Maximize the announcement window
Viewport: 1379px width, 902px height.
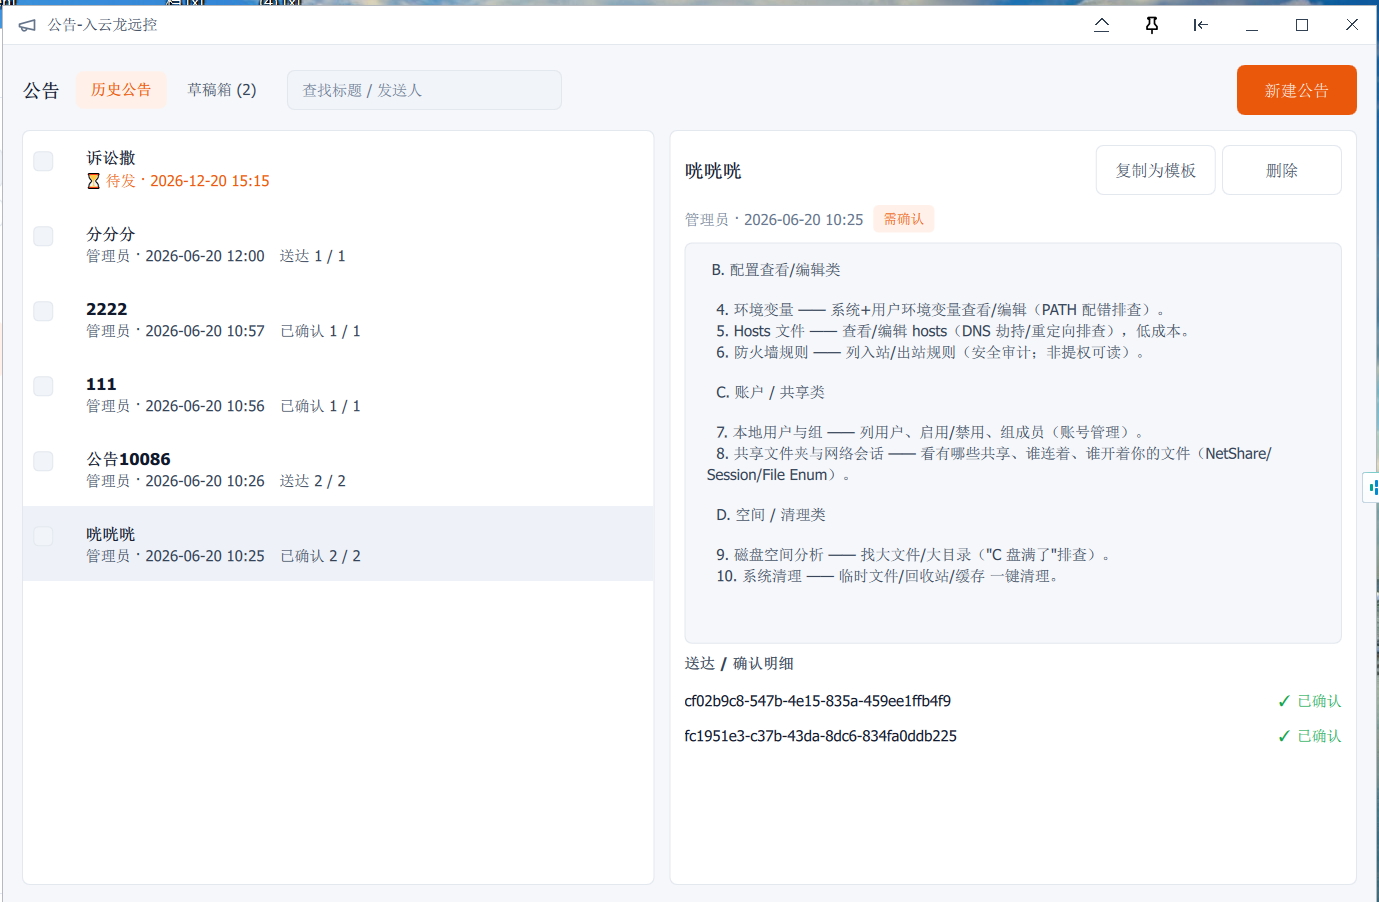[x=1302, y=25]
